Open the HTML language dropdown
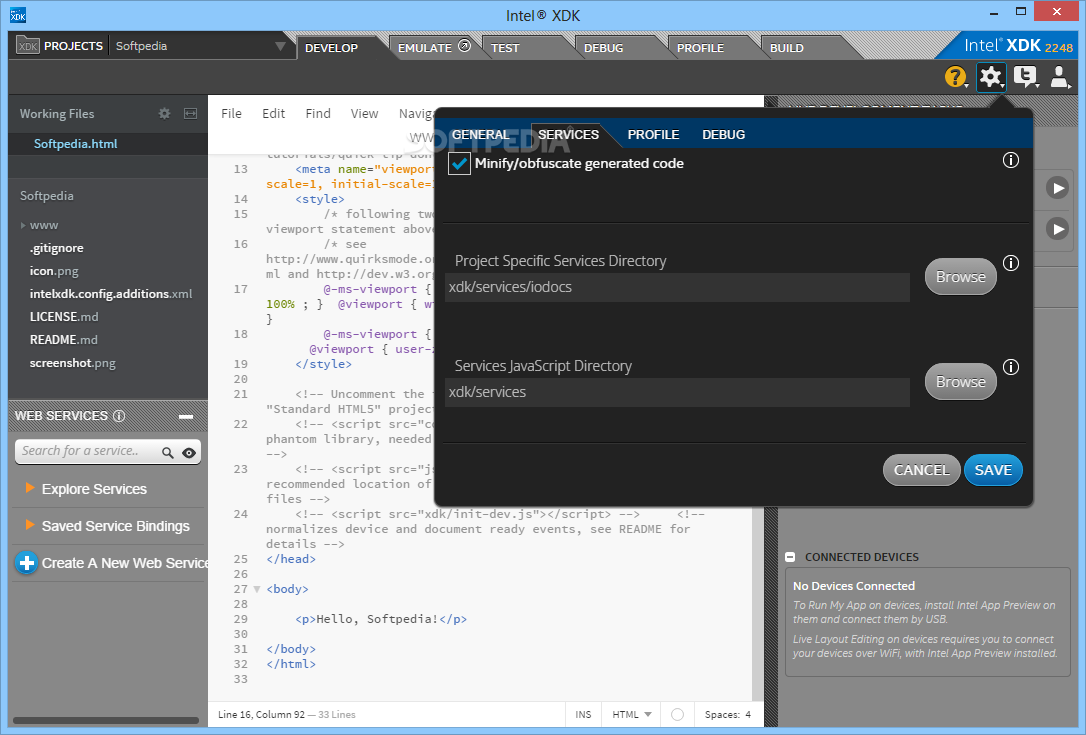The image size is (1086, 735). coord(632,714)
